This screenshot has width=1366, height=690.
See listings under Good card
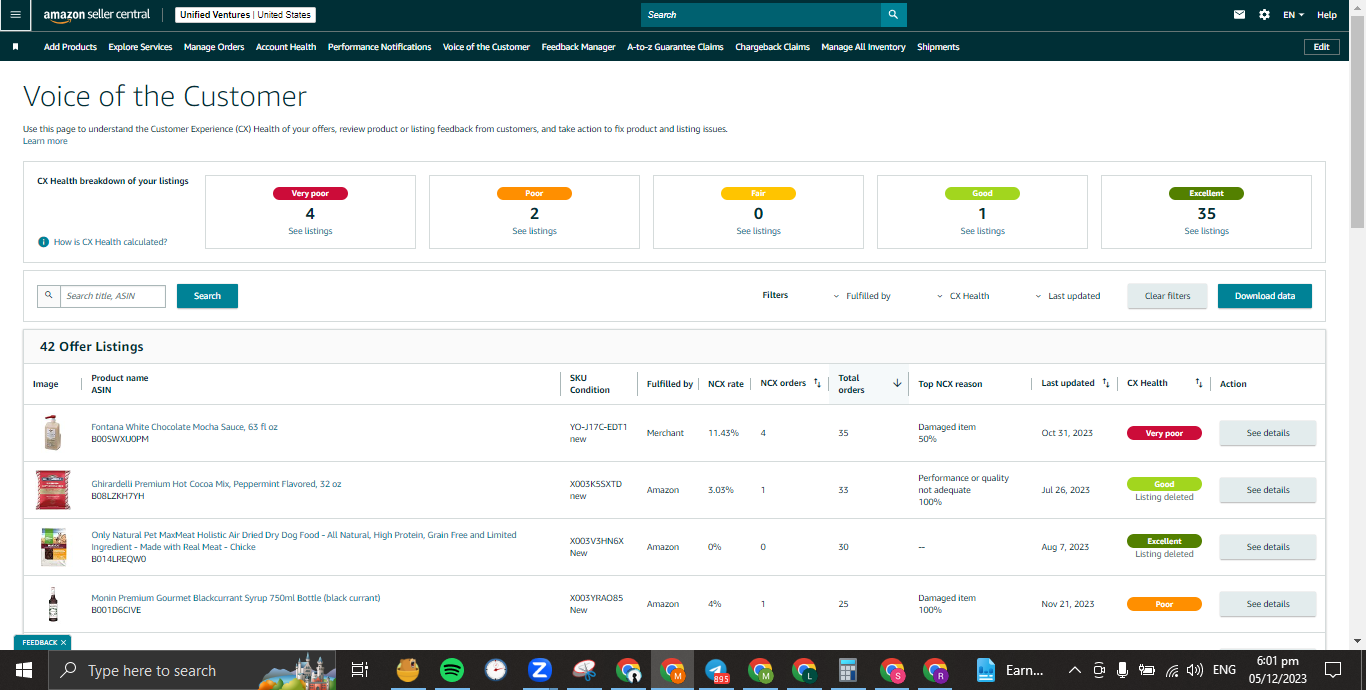tap(982, 231)
